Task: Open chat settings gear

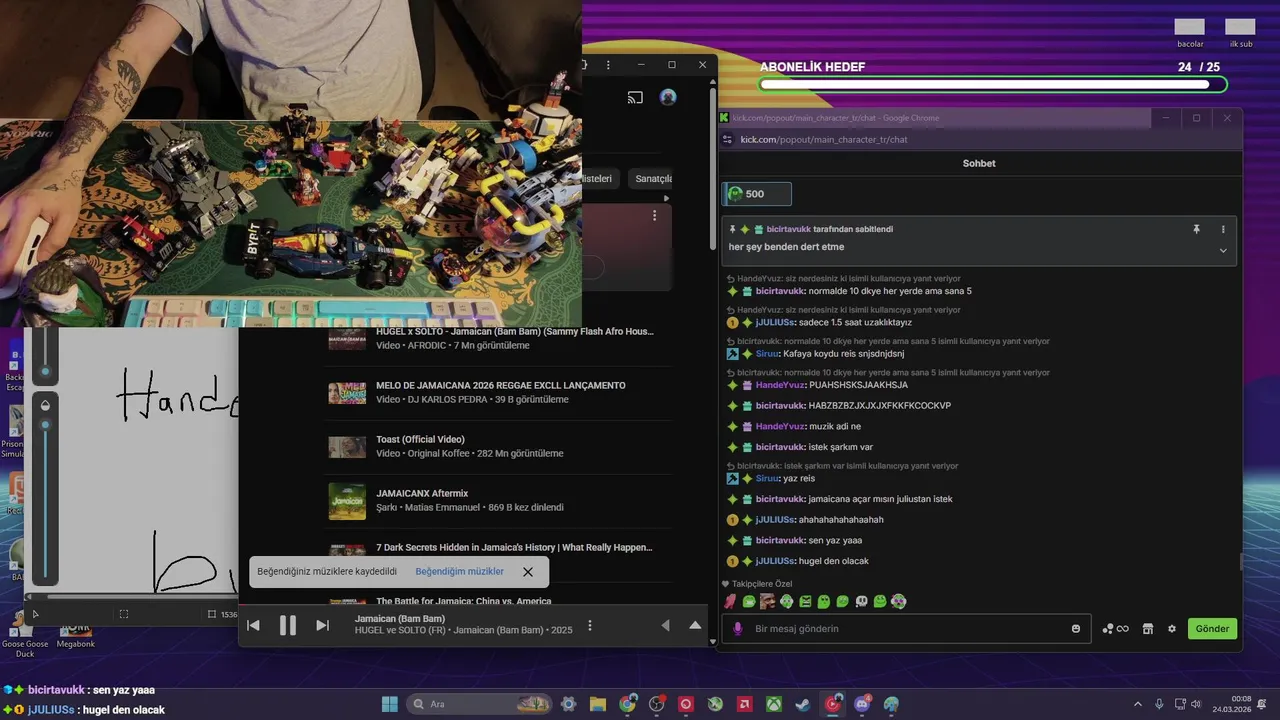Action: (1172, 629)
